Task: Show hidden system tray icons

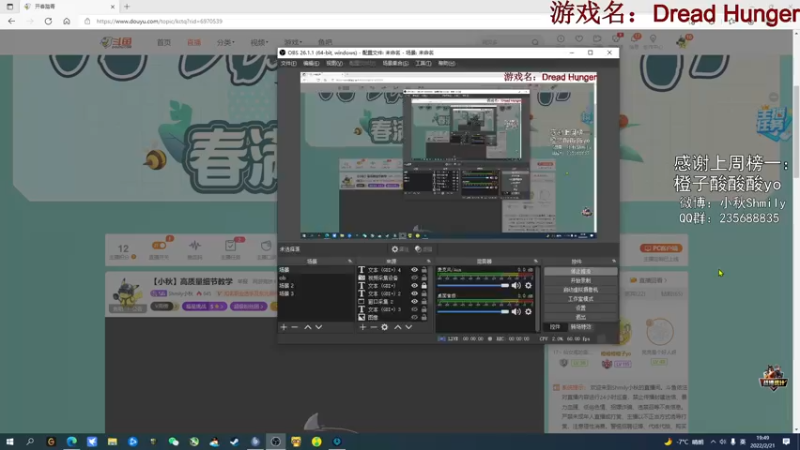Action: (713, 442)
